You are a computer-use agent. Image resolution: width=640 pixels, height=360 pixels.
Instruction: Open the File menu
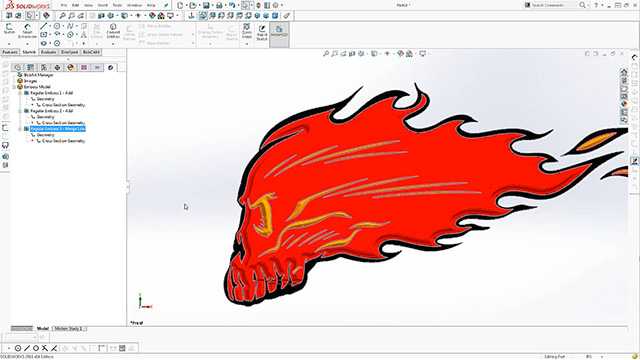(x=64, y=5)
